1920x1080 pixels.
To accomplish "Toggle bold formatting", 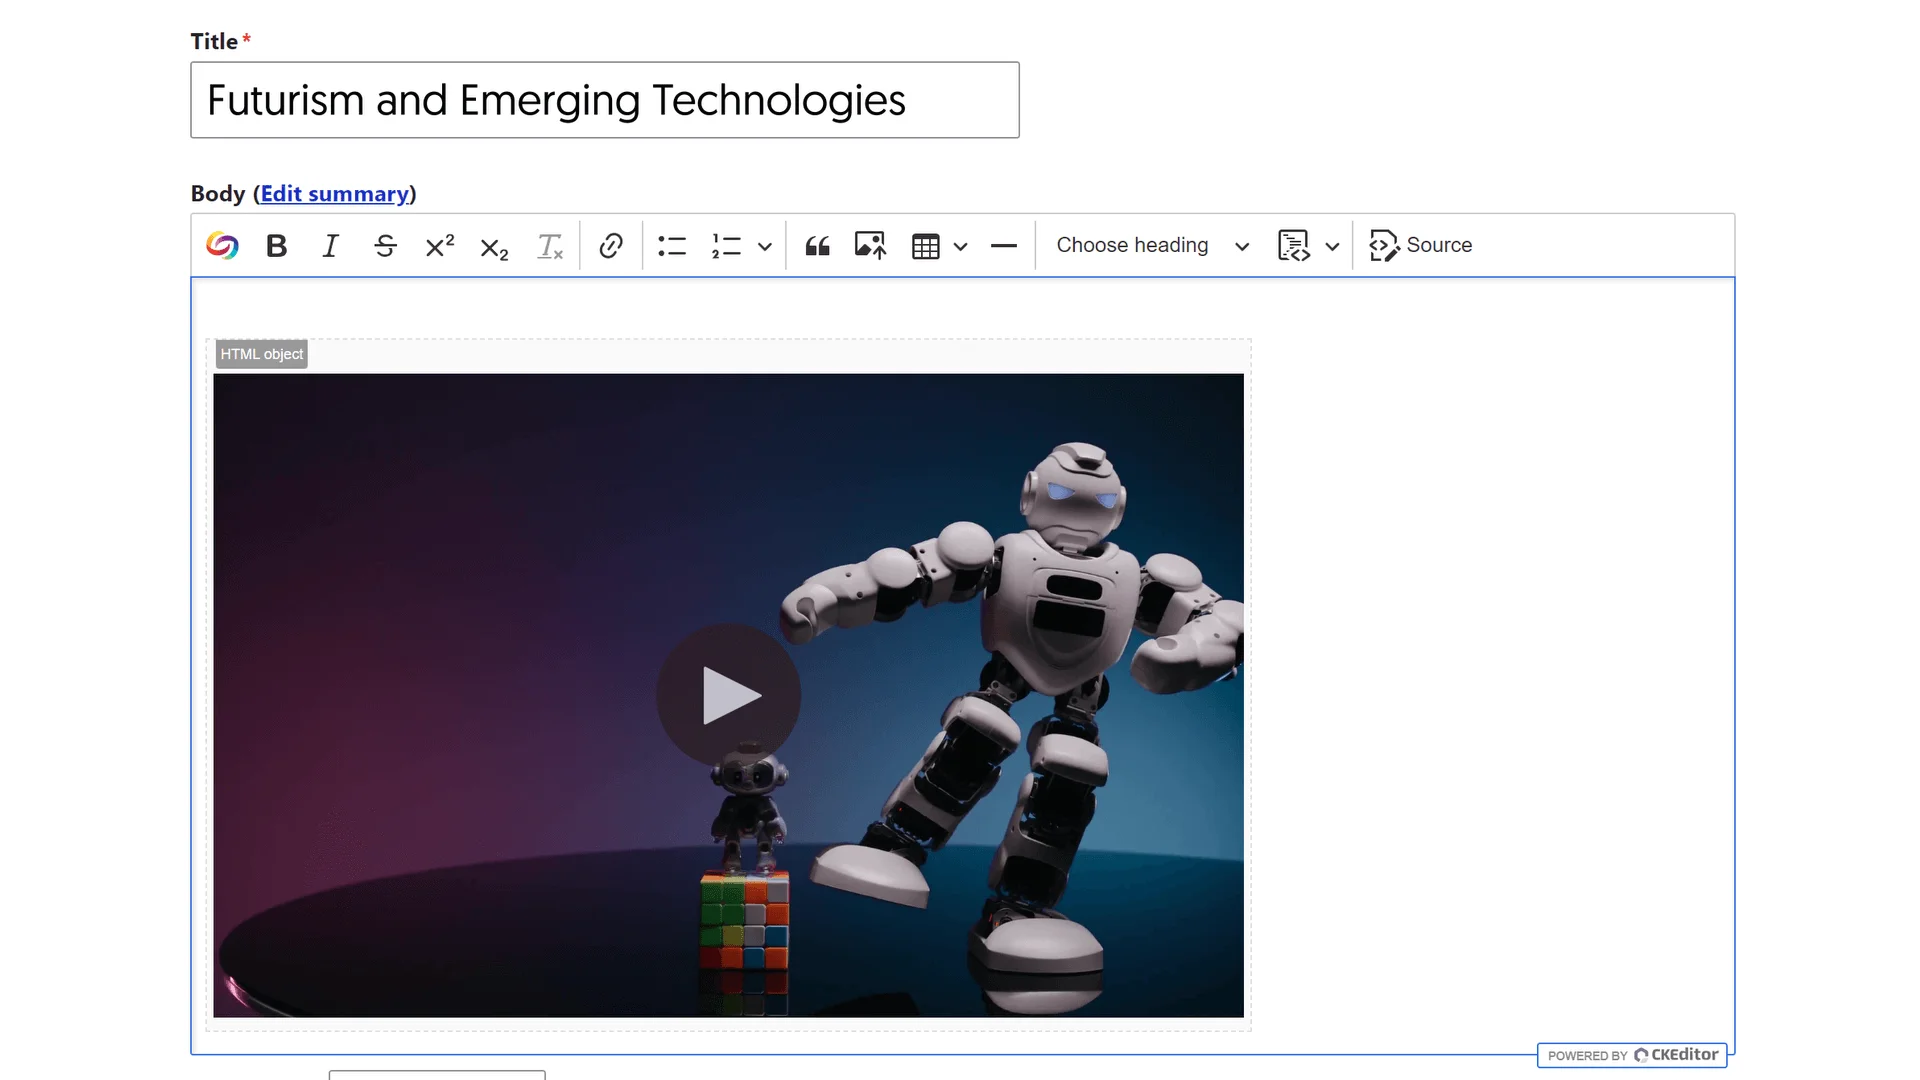I will click(x=277, y=245).
